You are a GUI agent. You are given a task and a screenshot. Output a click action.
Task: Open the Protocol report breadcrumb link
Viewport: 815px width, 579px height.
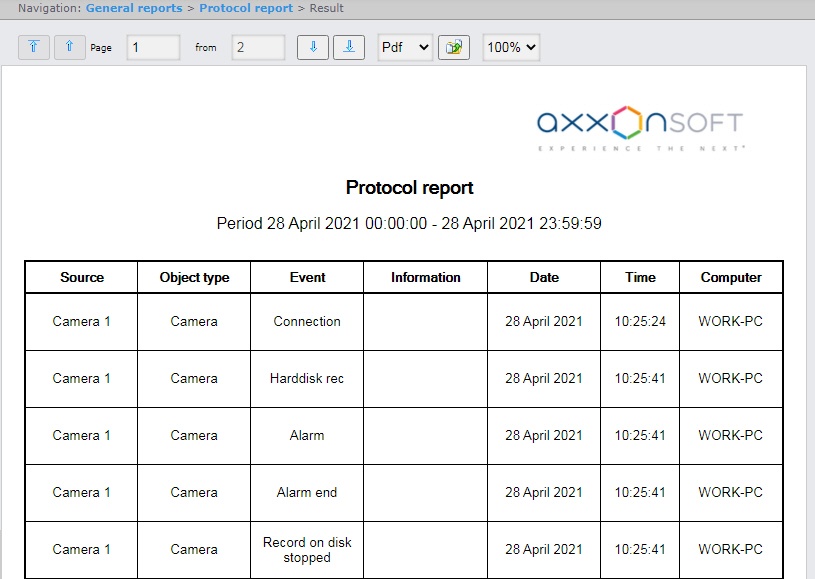pyautogui.click(x=246, y=8)
